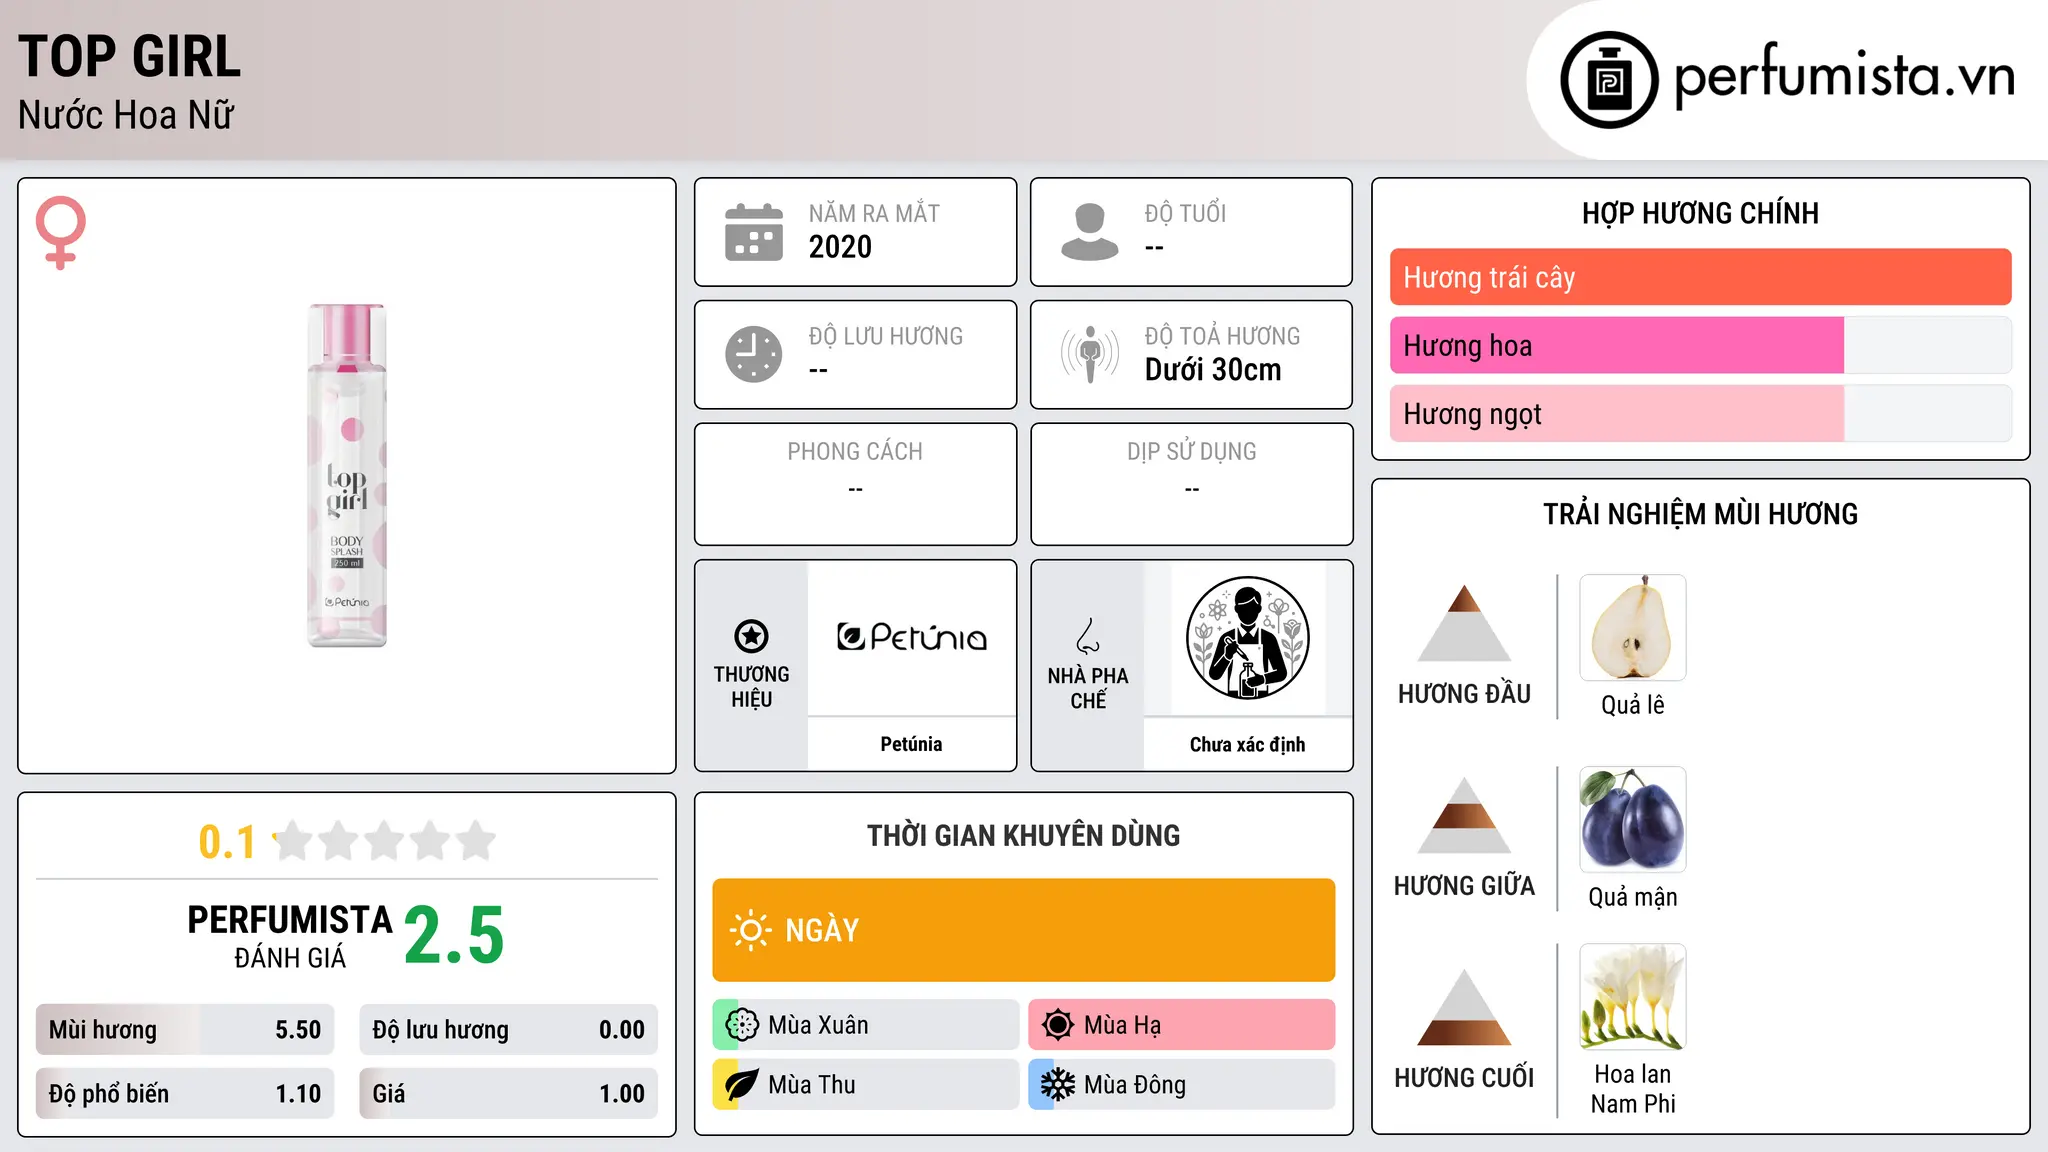
Task: Click the Perfumista rating value 2.5
Action: 454,935
